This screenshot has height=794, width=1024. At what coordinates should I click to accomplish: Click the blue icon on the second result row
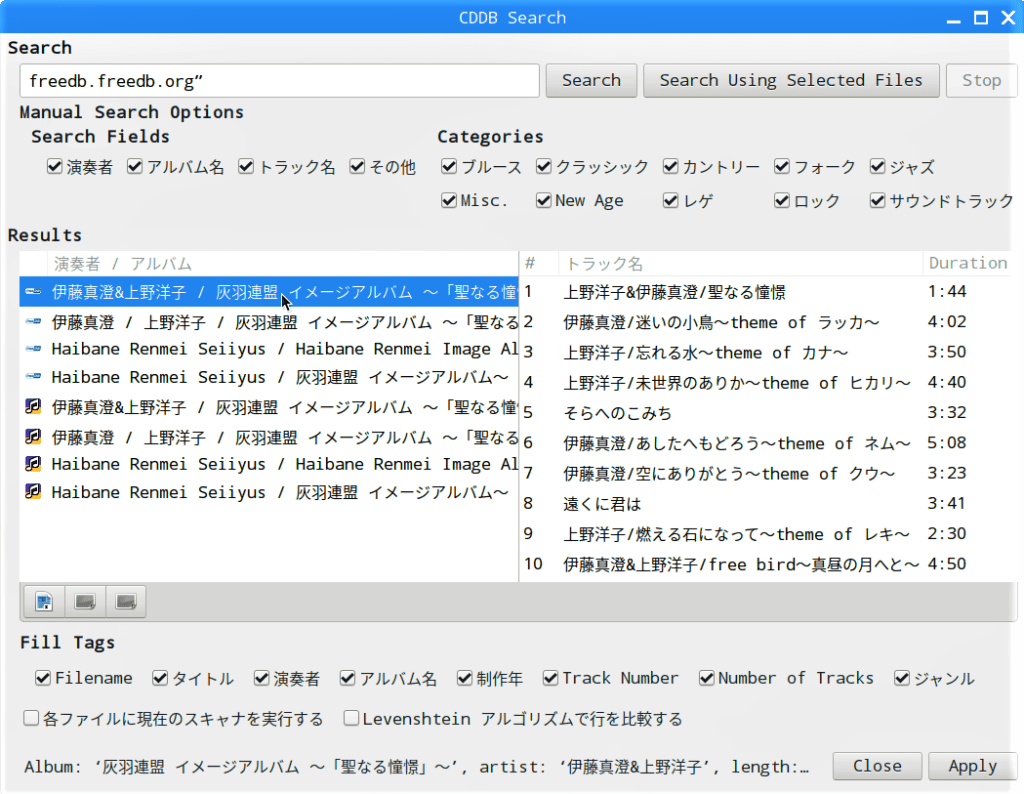pos(33,322)
